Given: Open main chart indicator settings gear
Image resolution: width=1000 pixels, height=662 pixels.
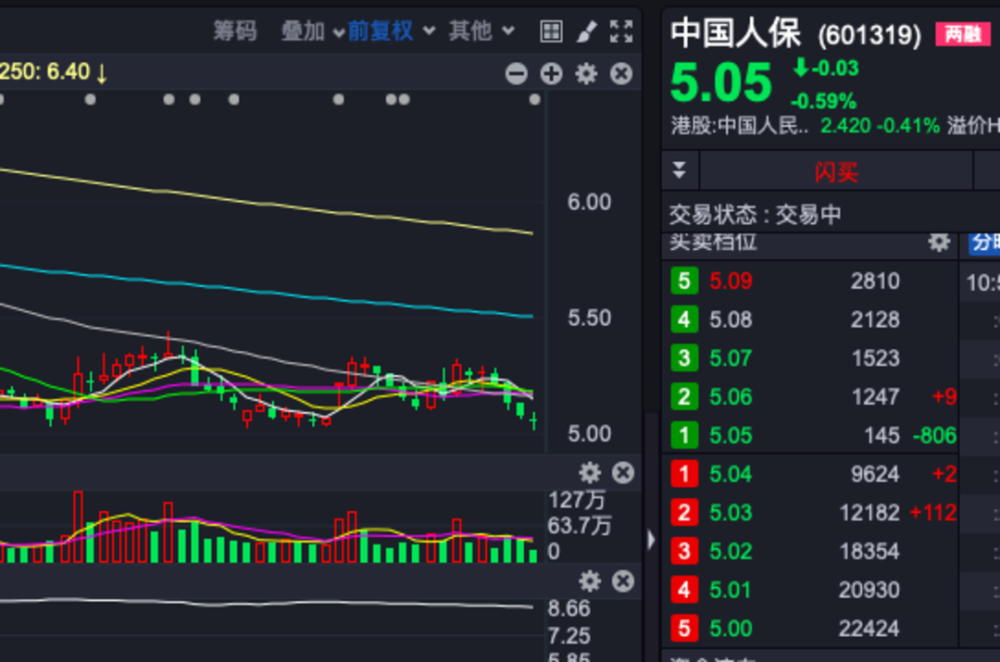Looking at the screenshot, I should coord(586,73).
